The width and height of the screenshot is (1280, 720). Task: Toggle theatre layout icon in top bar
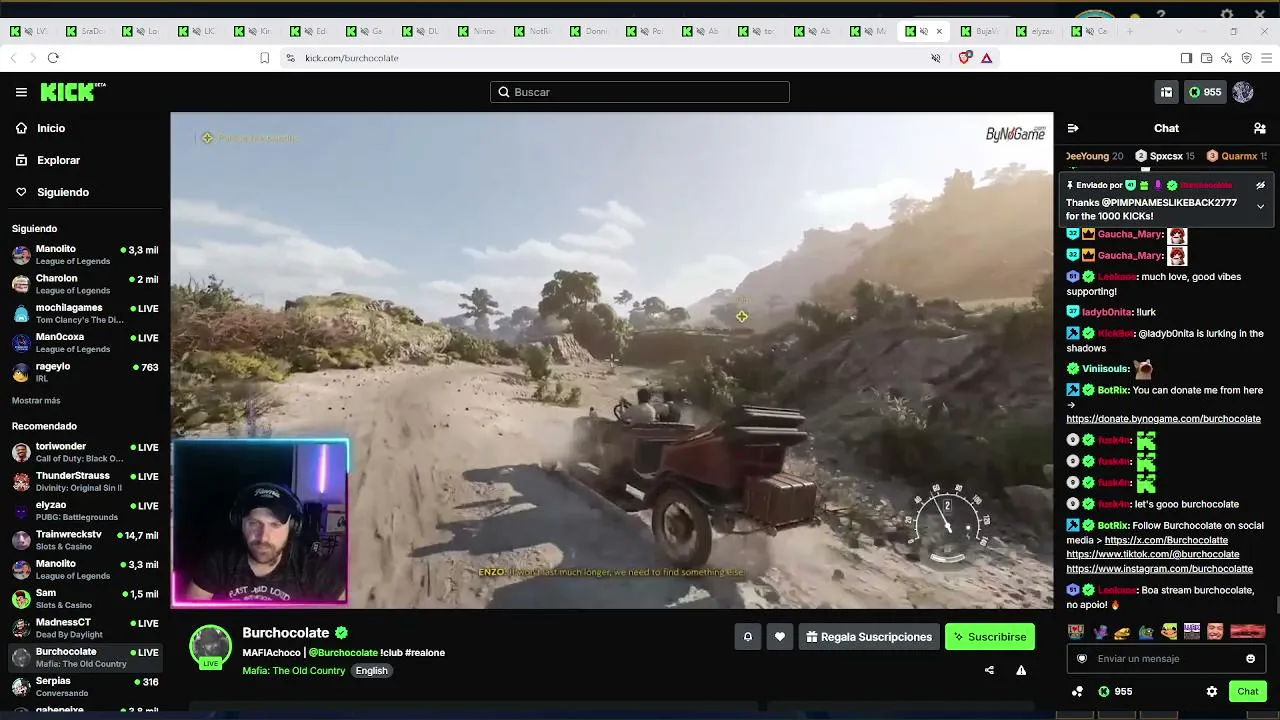coord(1166,92)
